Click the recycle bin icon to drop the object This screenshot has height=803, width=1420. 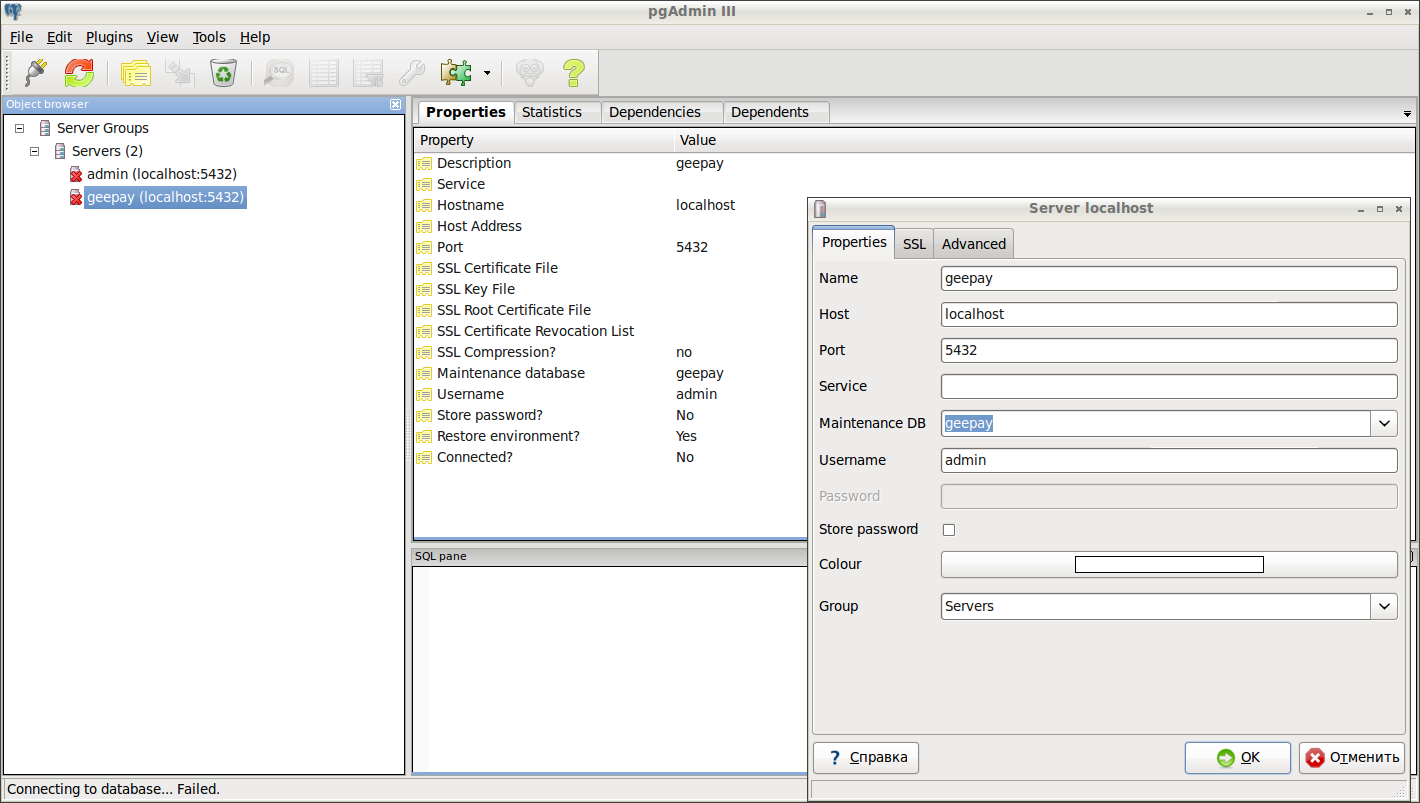click(x=223, y=73)
